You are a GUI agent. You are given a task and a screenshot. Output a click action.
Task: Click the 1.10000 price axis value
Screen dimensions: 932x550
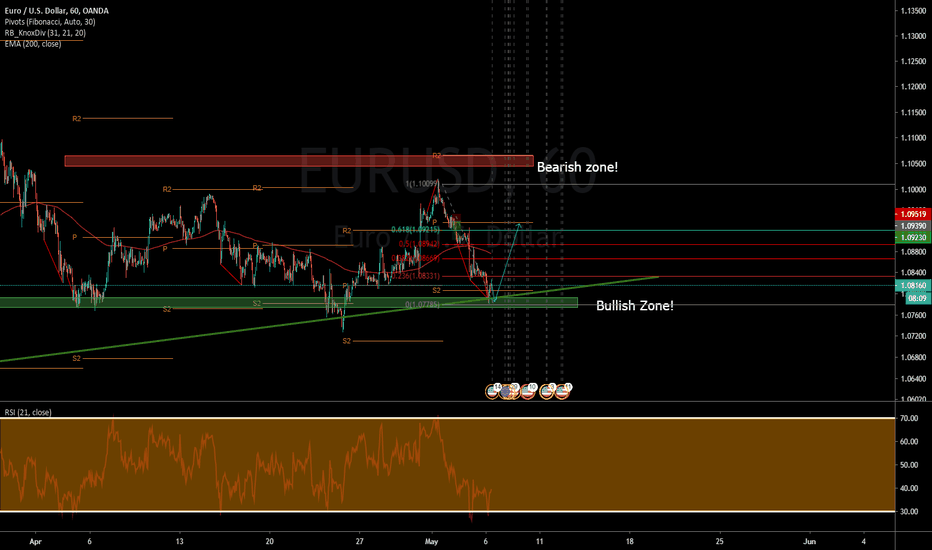(914, 190)
